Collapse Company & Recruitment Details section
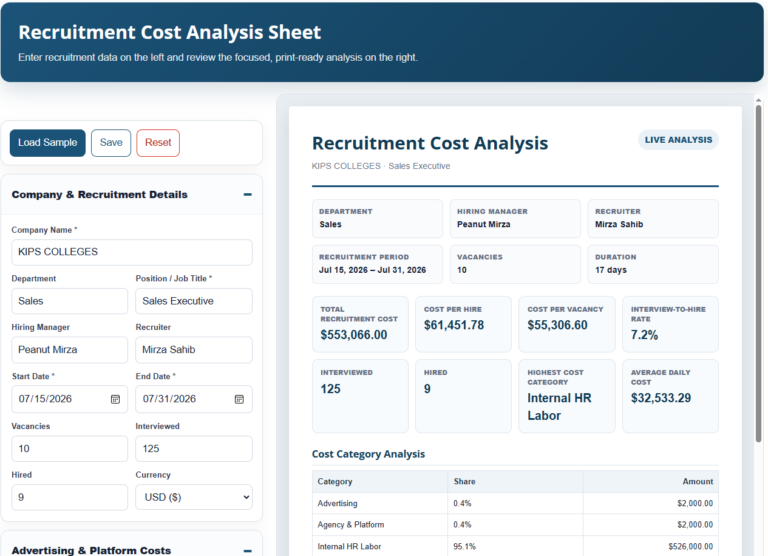The height and width of the screenshot is (556, 768). pos(247,194)
